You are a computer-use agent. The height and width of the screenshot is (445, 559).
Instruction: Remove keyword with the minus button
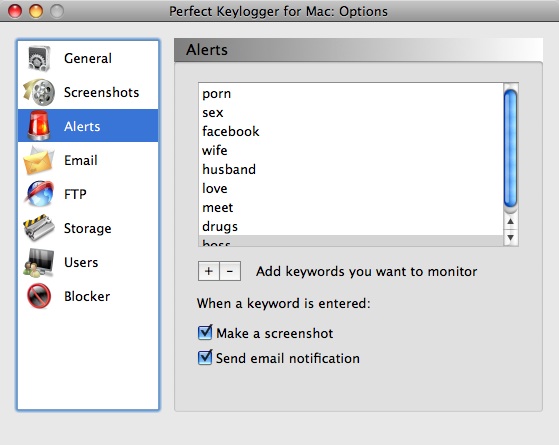click(x=230, y=271)
